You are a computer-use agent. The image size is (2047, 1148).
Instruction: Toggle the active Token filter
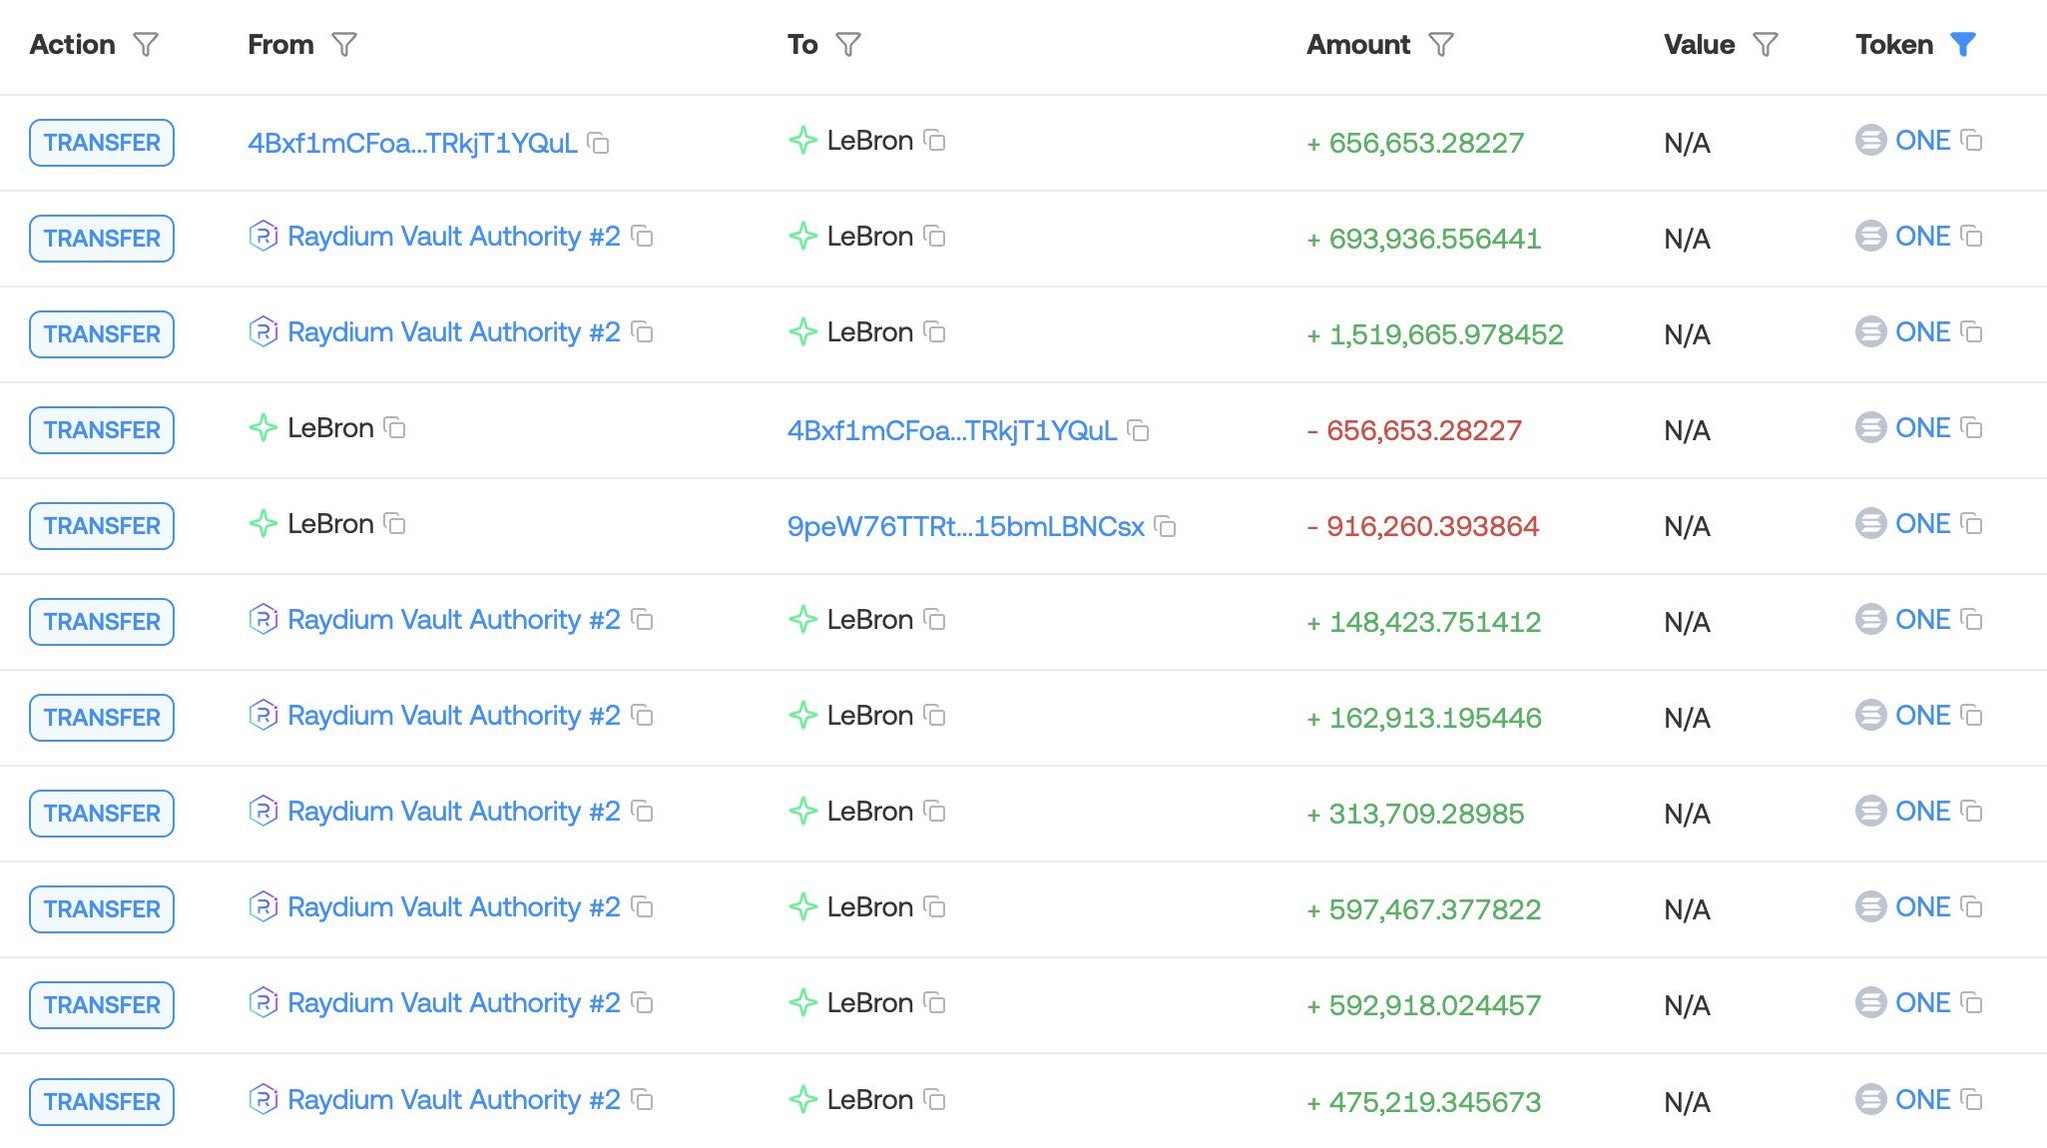click(x=1963, y=45)
